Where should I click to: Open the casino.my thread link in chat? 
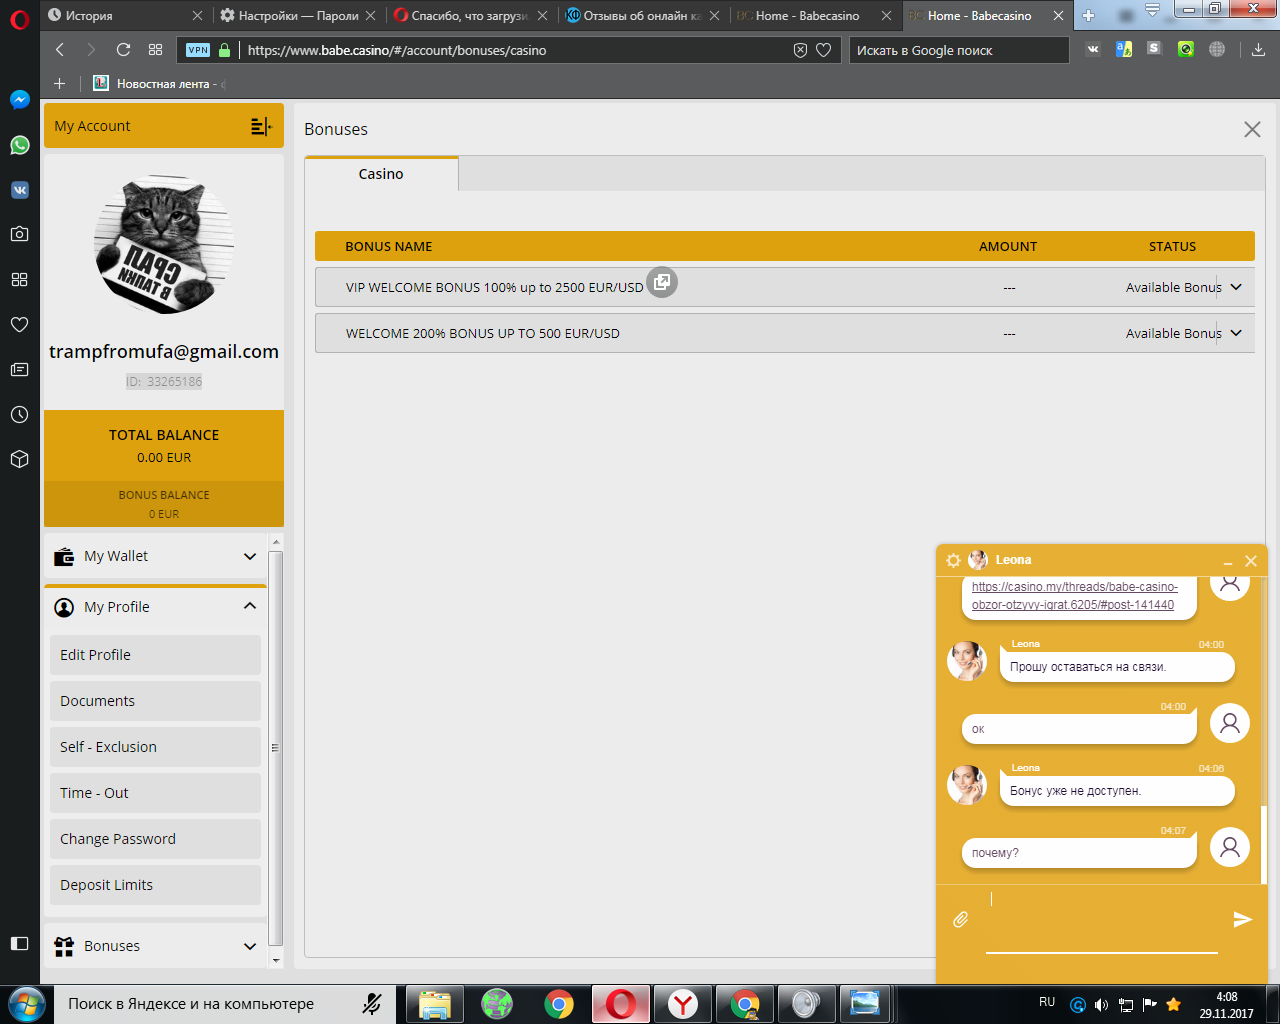coord(1074,596)
